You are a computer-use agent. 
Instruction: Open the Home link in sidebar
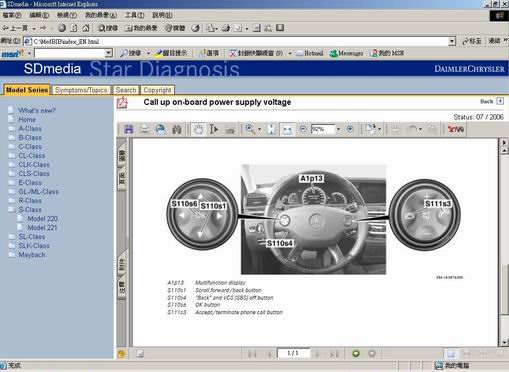tap(27, 119)
